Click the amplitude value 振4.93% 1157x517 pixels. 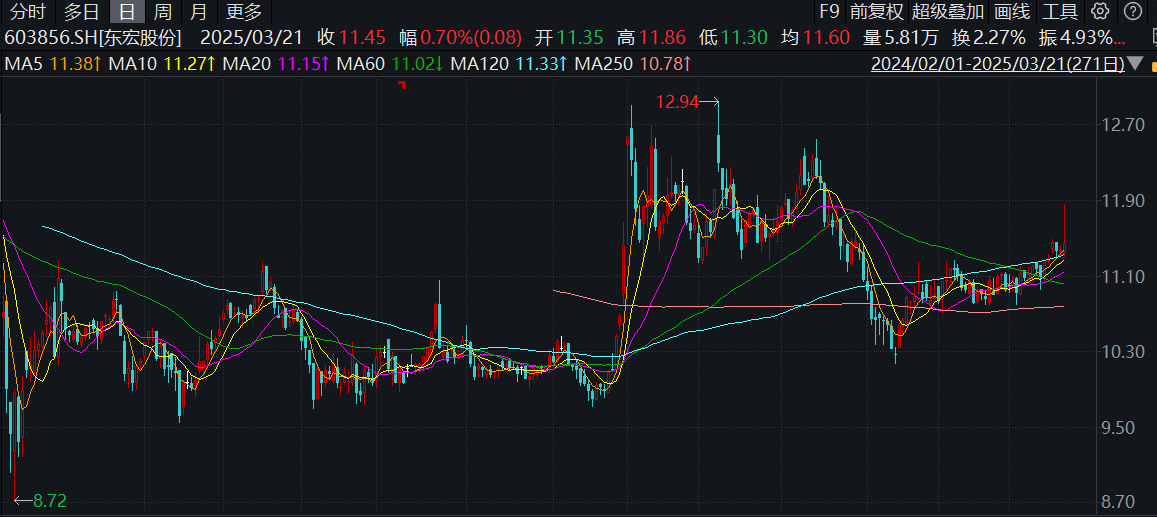point(1076,37)
